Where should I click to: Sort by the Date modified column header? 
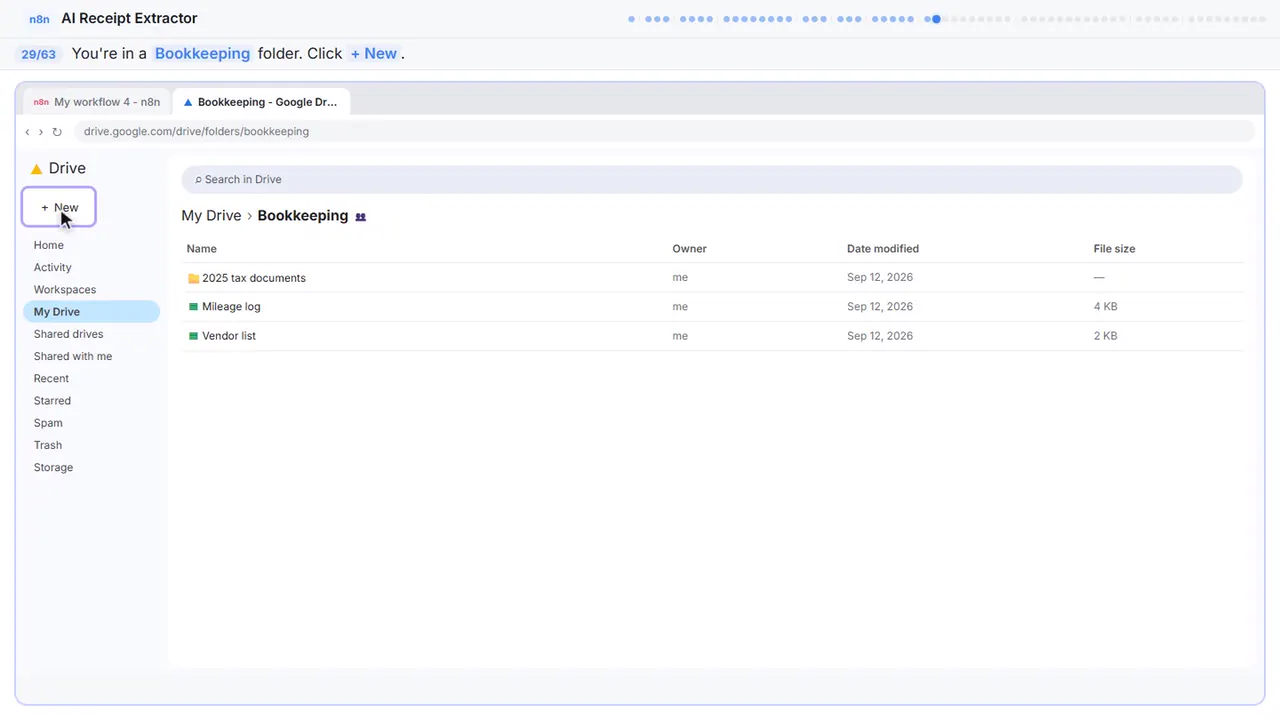tap(883, 249)
